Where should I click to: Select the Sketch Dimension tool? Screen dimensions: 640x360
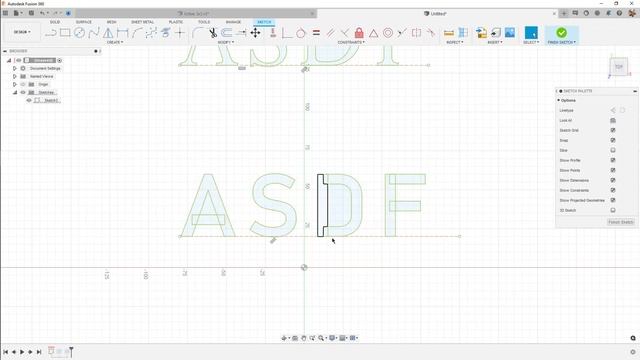coord(122,33)
